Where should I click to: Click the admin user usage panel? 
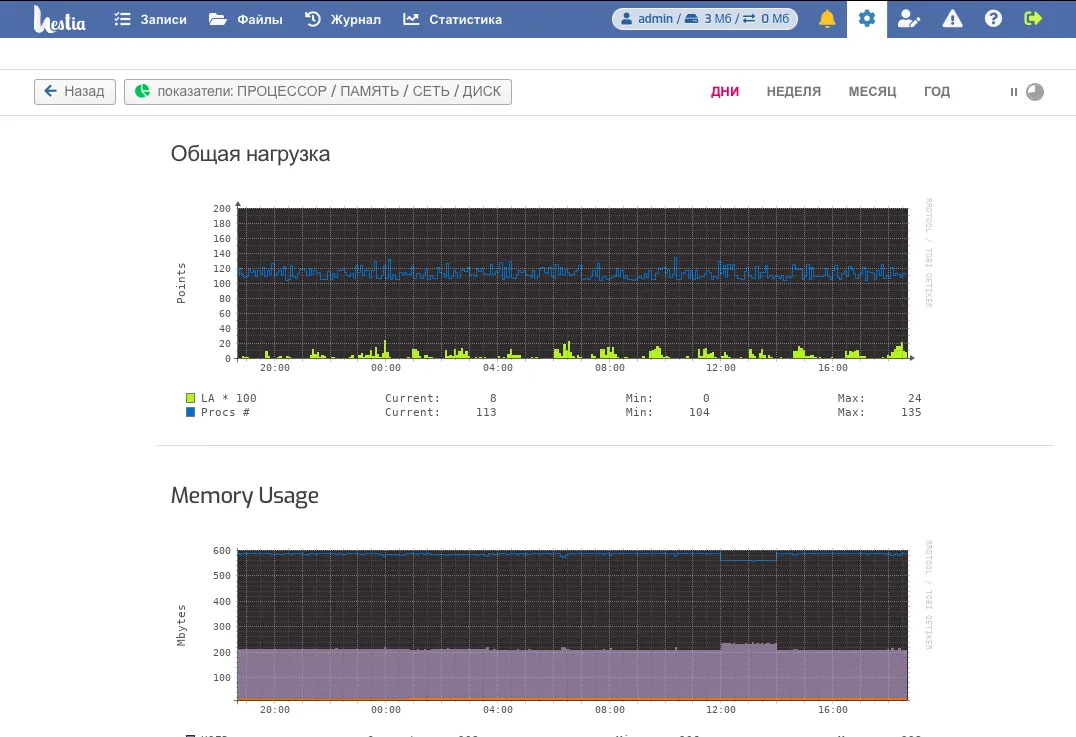pos(705,19)
